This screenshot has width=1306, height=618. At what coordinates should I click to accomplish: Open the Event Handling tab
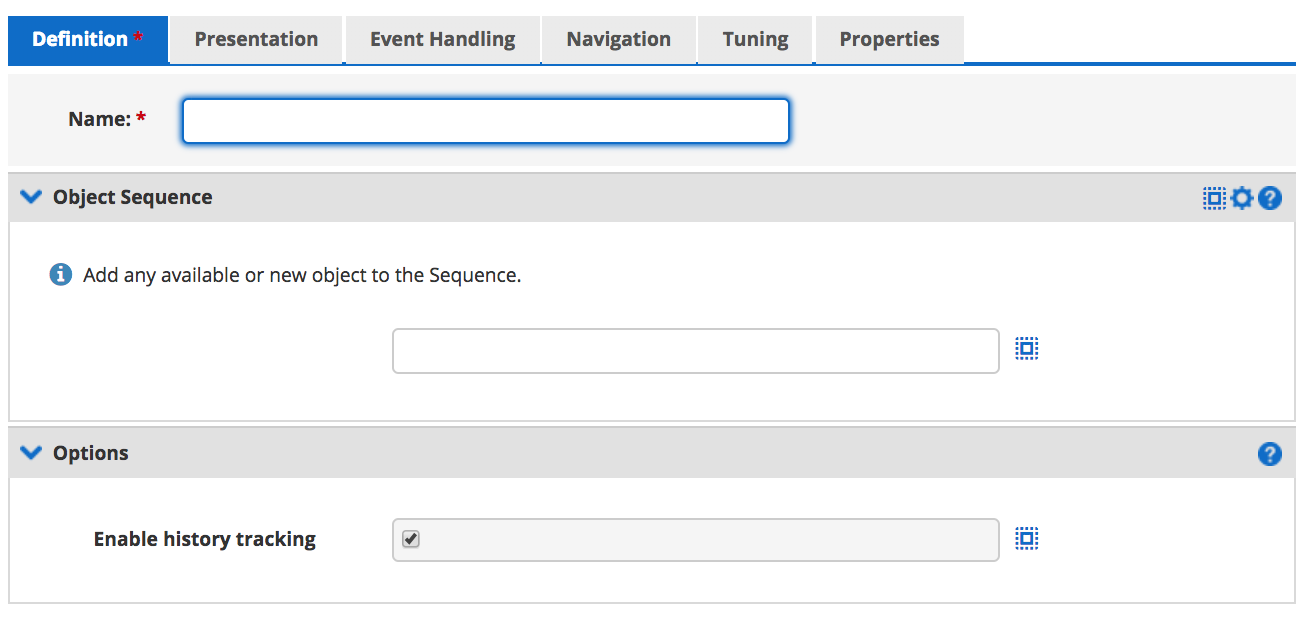click(x=442, y=39)
